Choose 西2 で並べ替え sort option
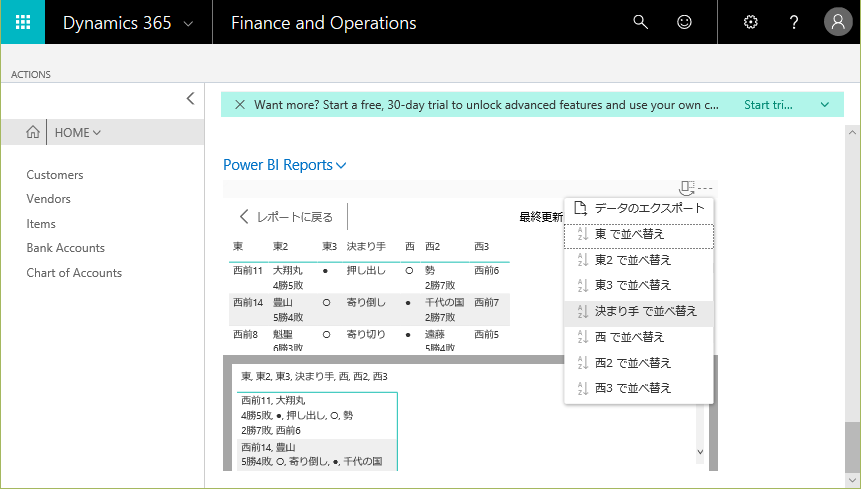Image resolution: width=861 pixels, height=489 pixels. [639, 363]
